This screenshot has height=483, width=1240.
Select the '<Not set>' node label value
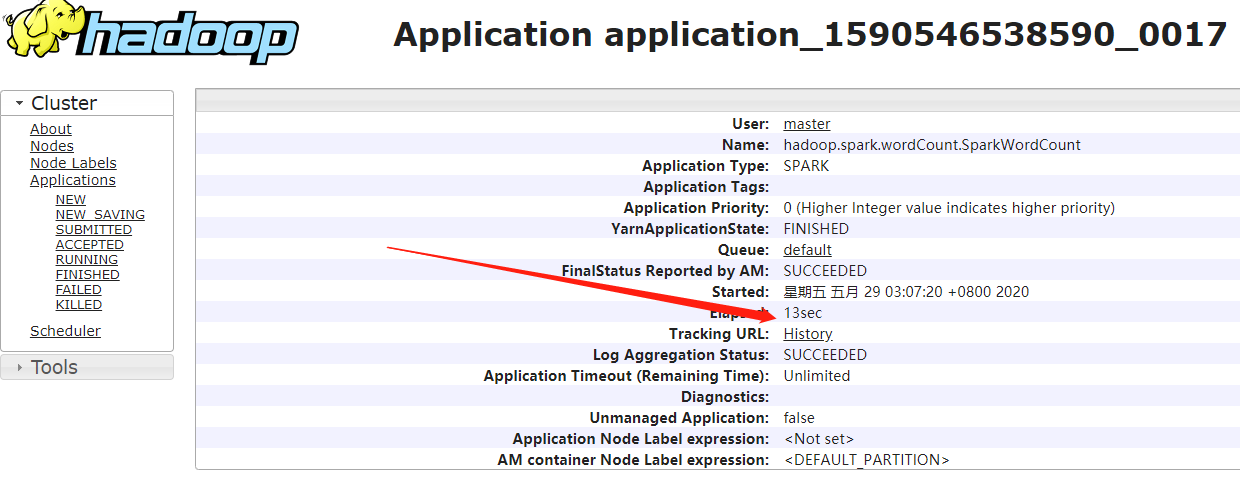[x=819, y=439]
